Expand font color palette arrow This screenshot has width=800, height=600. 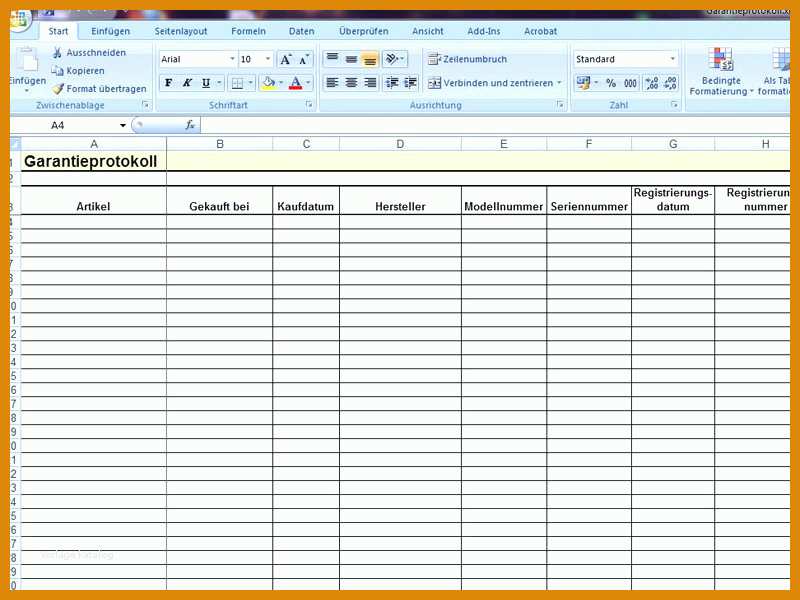(x=308, y=83)
